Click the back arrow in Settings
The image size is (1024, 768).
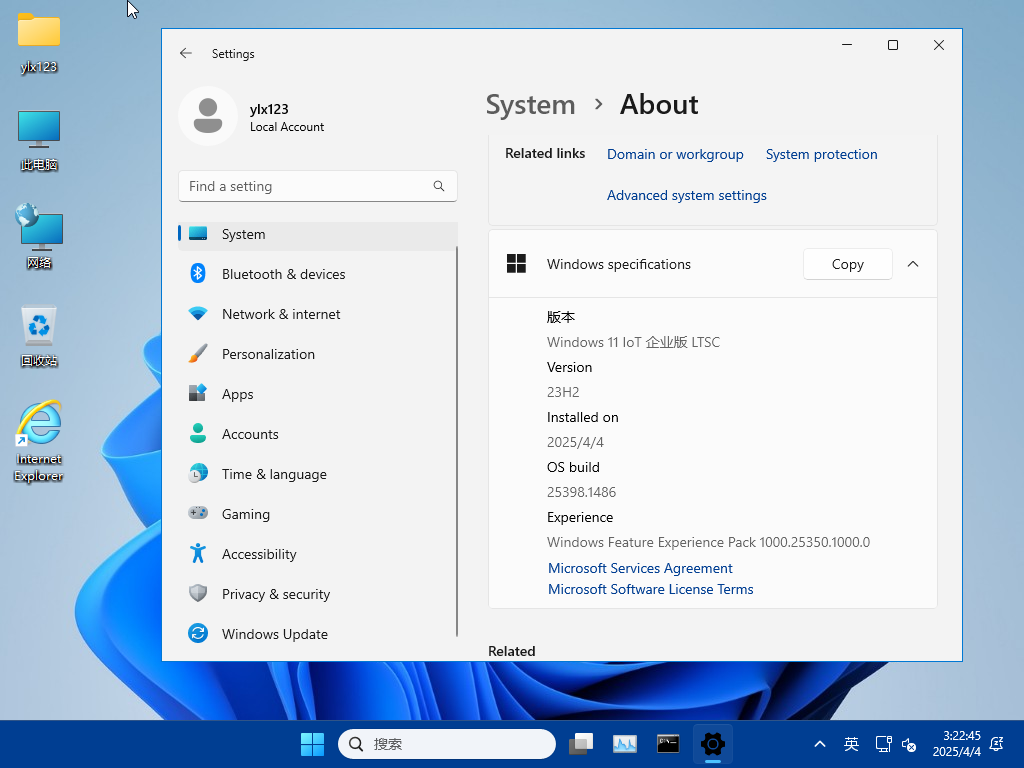tap(186, 54)
